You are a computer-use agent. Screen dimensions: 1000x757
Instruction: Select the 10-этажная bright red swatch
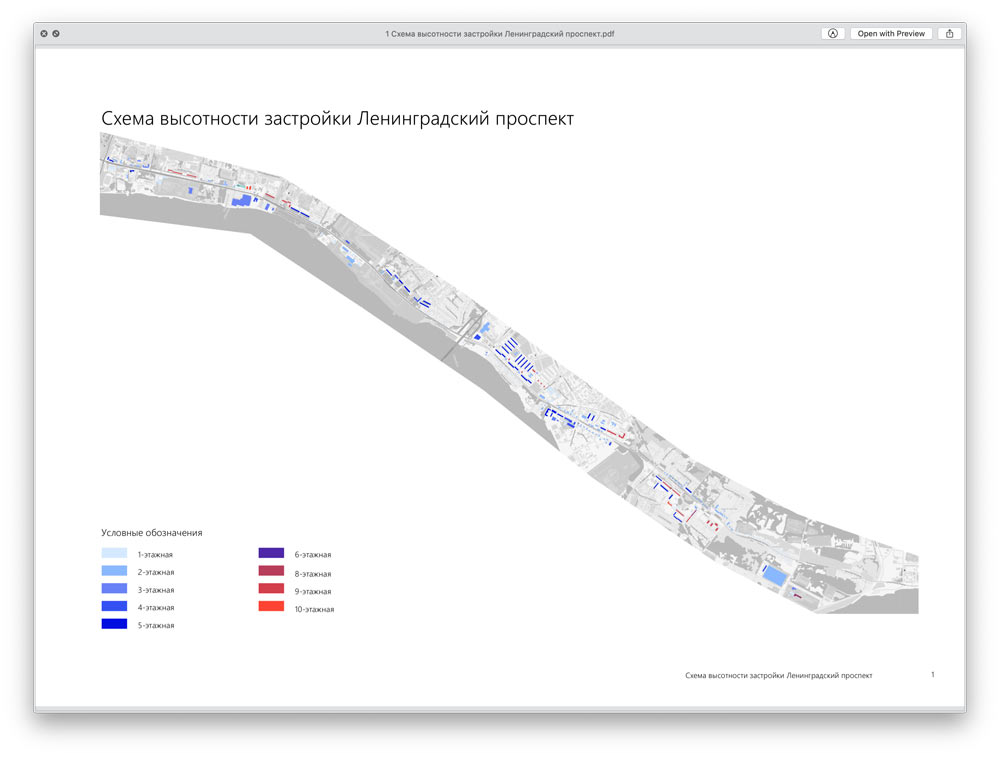[x=271, y=607]
